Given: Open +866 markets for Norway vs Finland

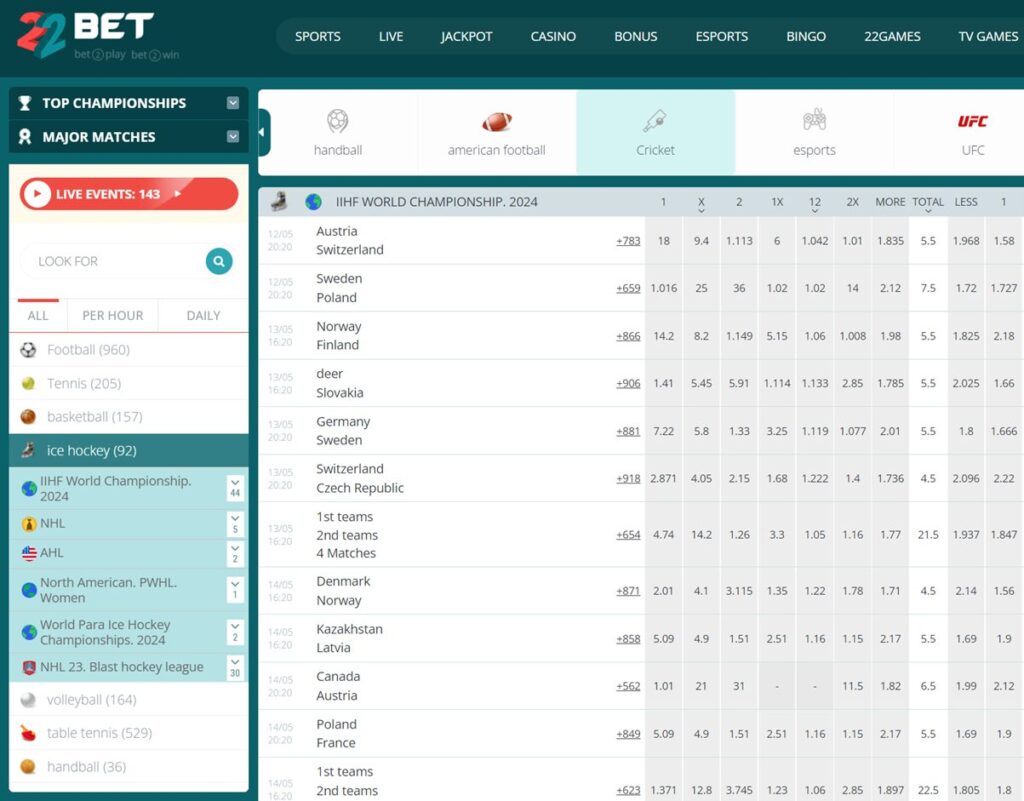Looking at the screenshot, I should [x=628, y=336].
